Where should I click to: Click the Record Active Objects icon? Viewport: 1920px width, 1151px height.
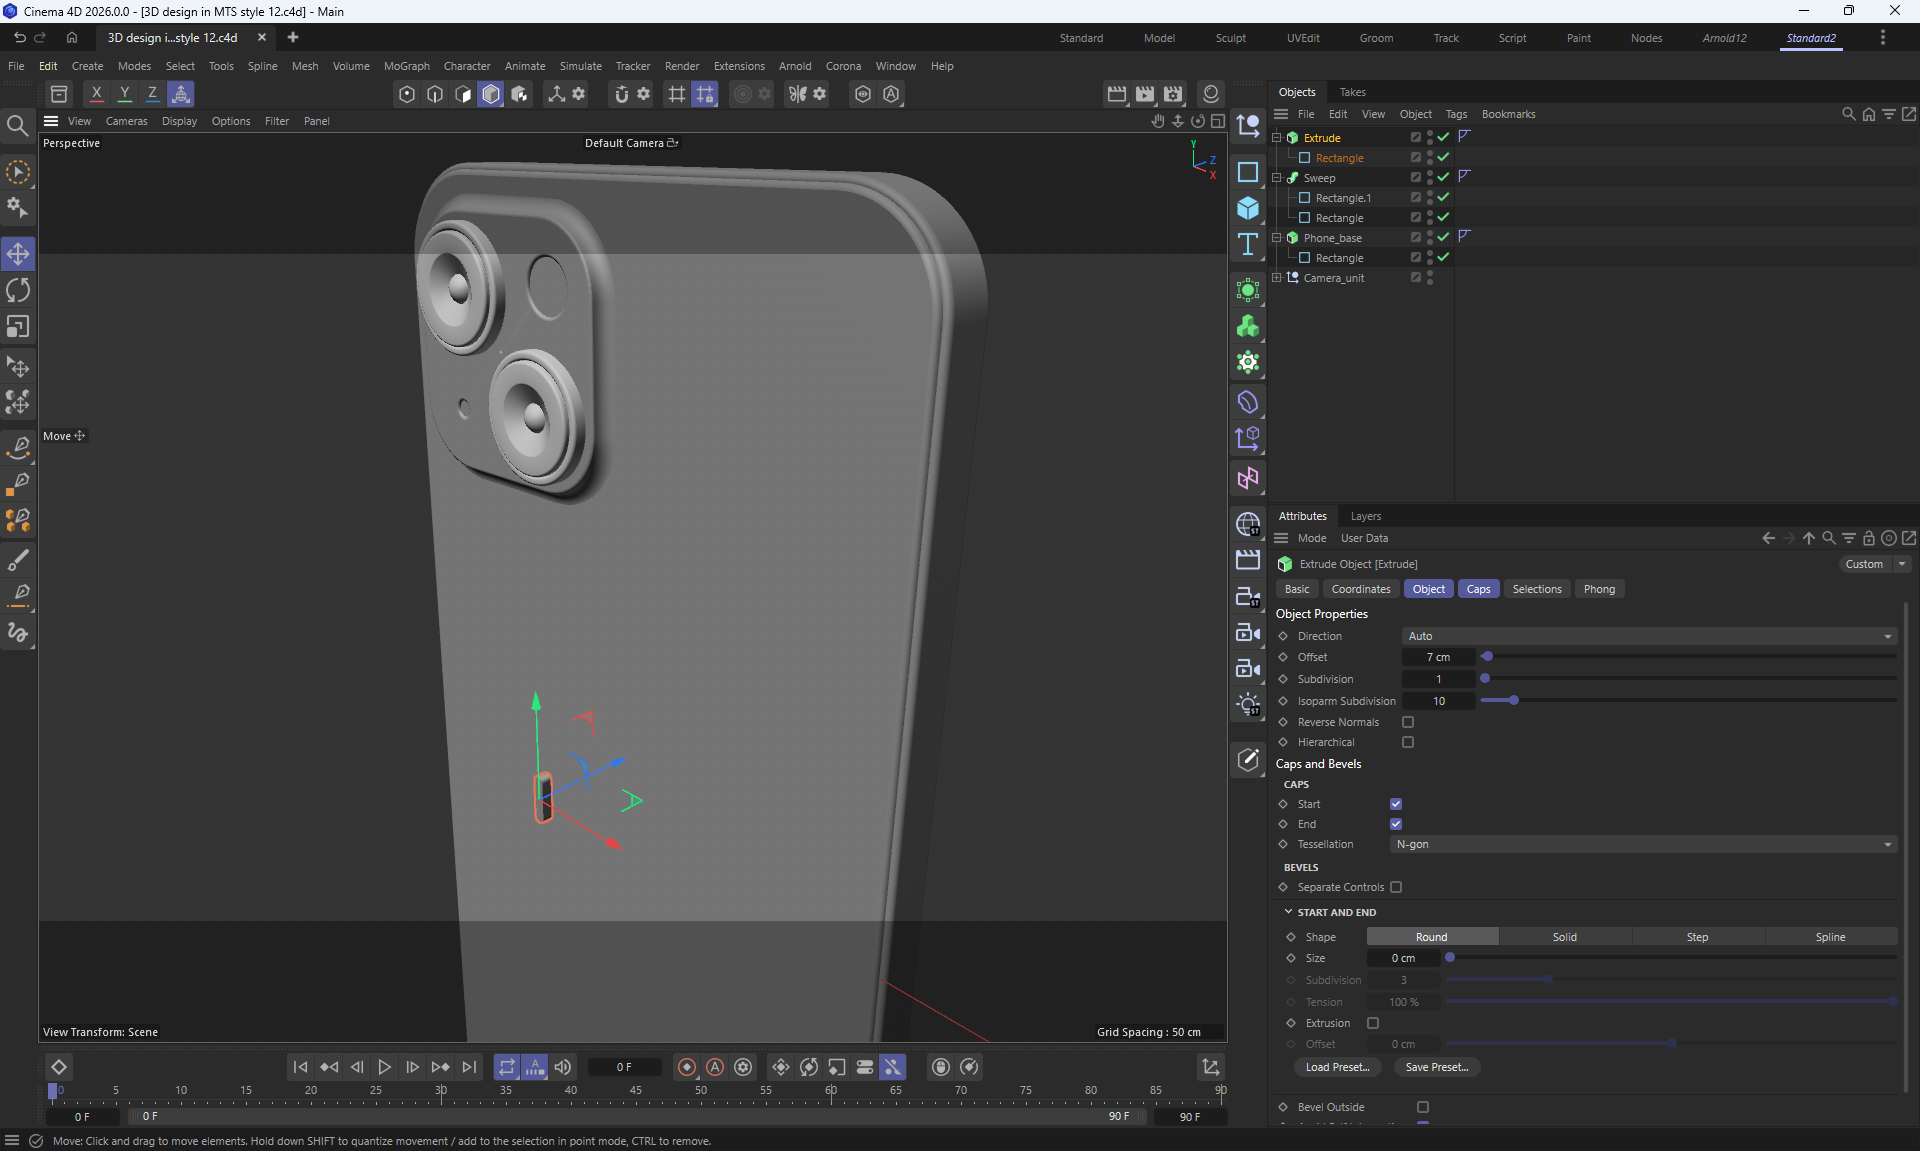[x=686, y=1067]
